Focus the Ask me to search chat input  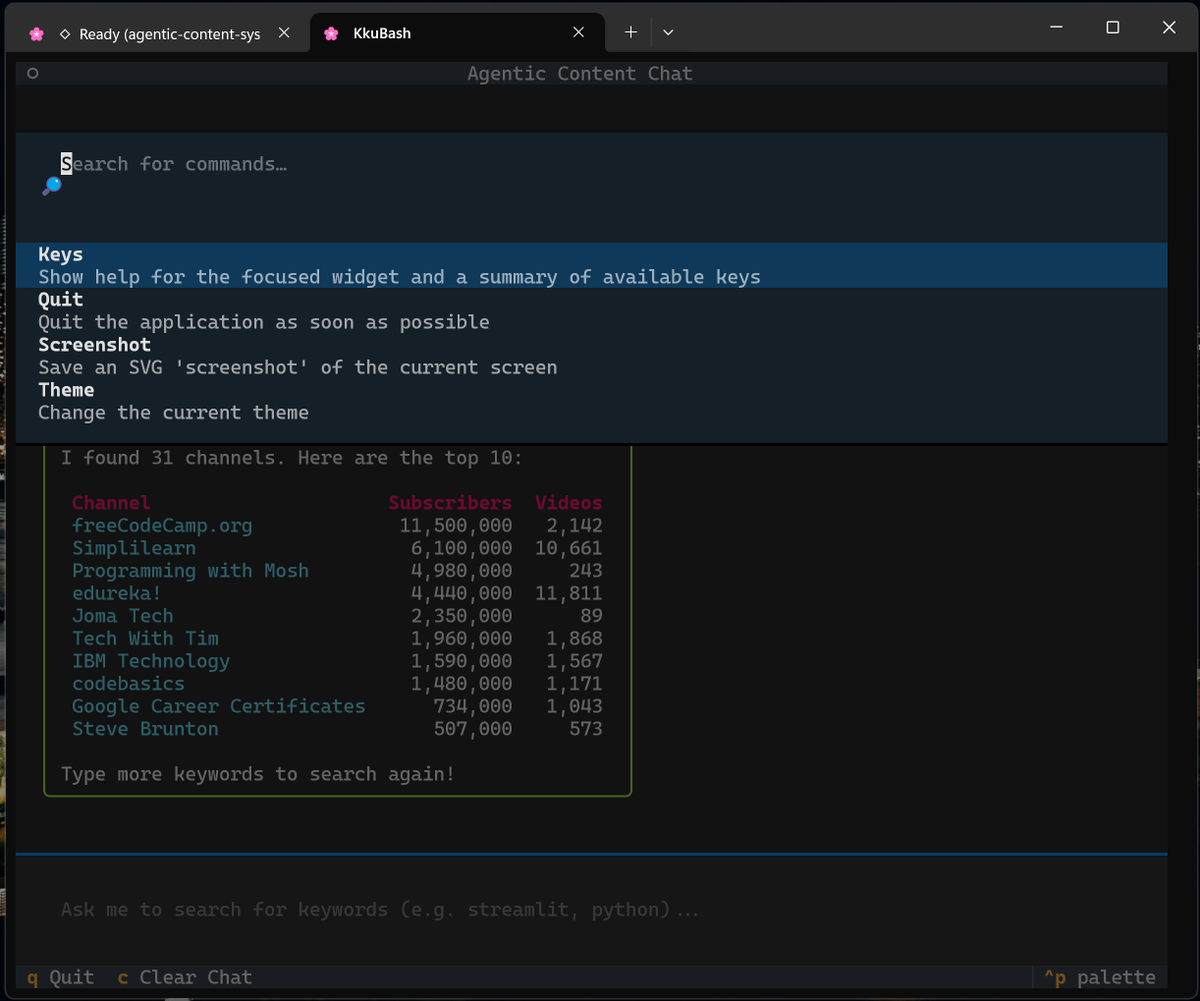click(x=591, y=910)
